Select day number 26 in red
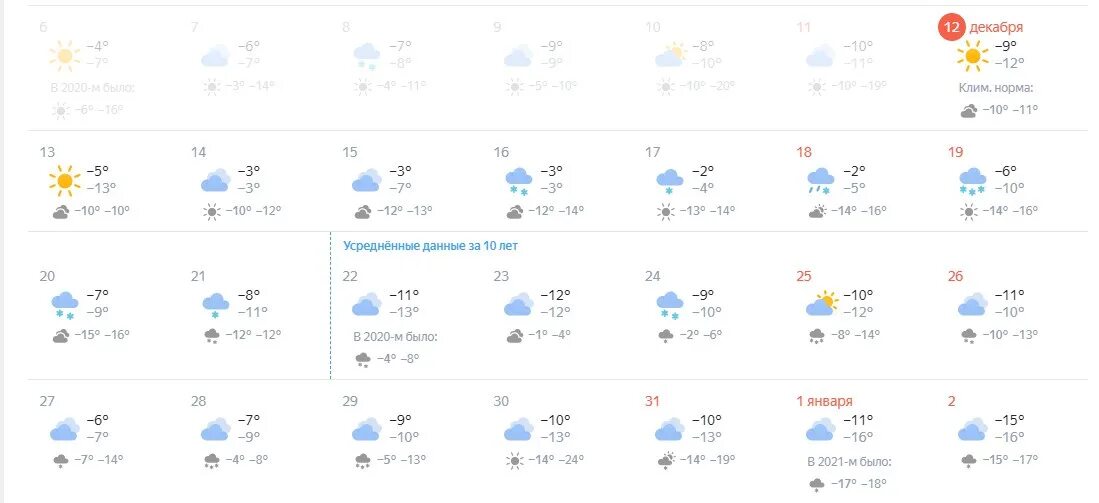The height and width of the screenshot is (503, 1099). pos(955,276)
